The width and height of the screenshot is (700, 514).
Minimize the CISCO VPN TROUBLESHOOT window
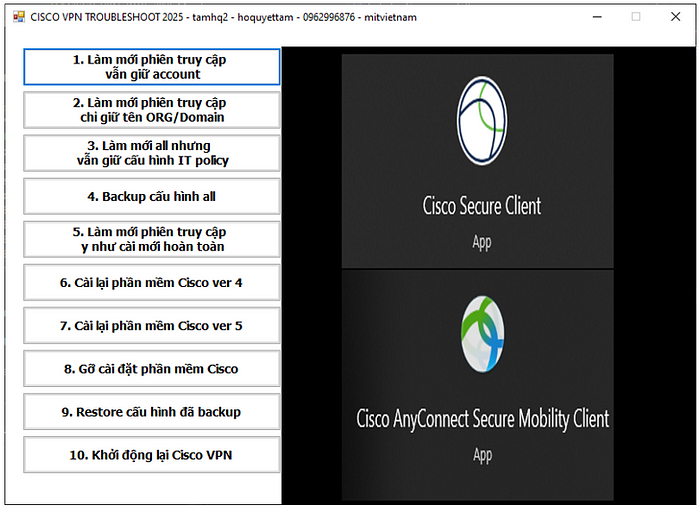click(597, 17)
